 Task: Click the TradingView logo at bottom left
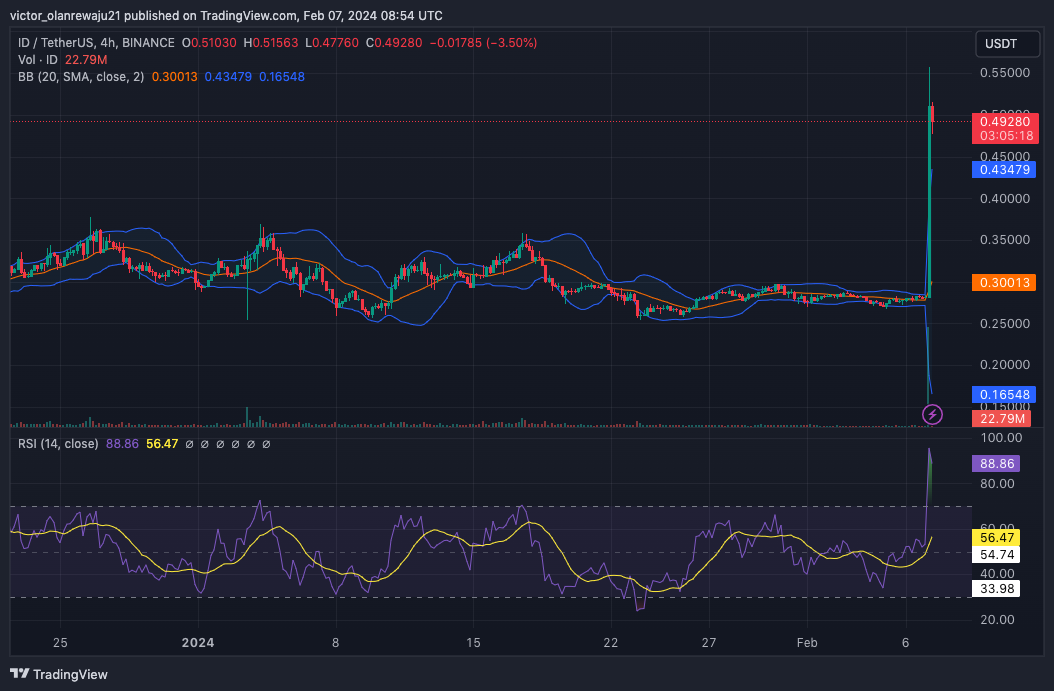coord(58,674)
